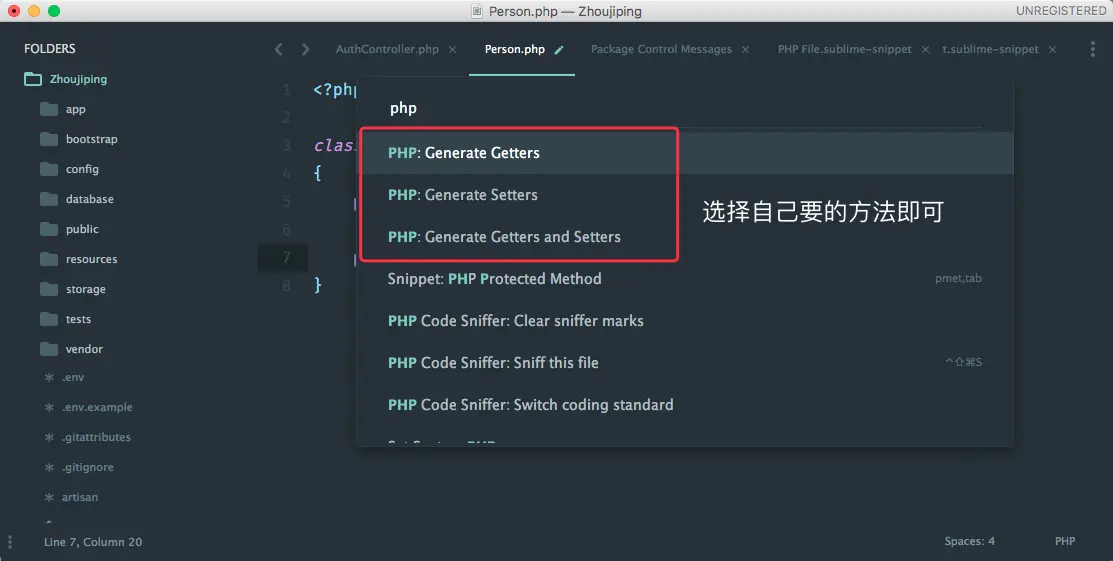
Task: Click the Zhoujiping root folder icon
Action: tap(33, 79)
